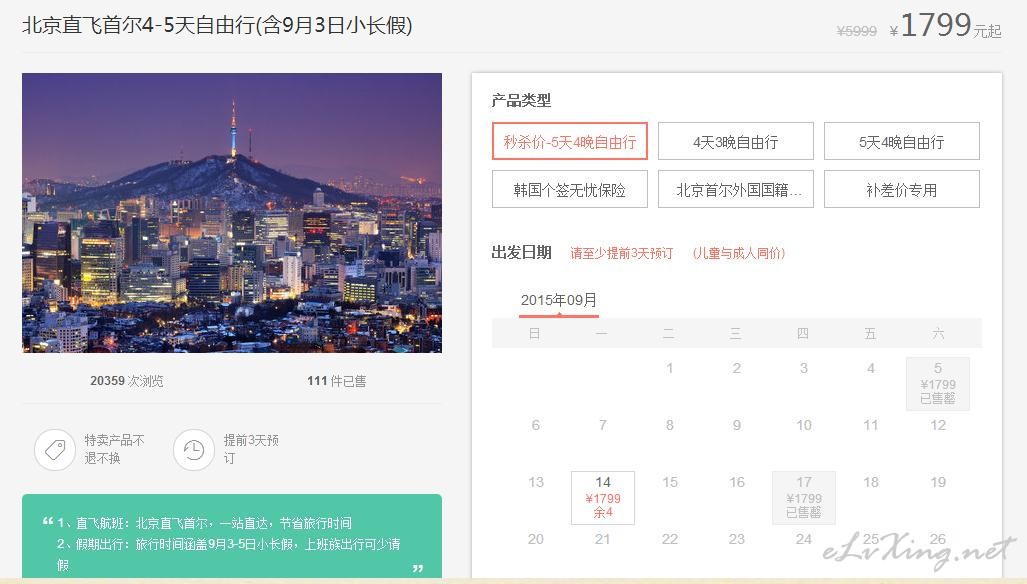The image size is (1027, 584).
Task: Click the sold-out September 5 date cell
Action: click(x=938, y=384)
